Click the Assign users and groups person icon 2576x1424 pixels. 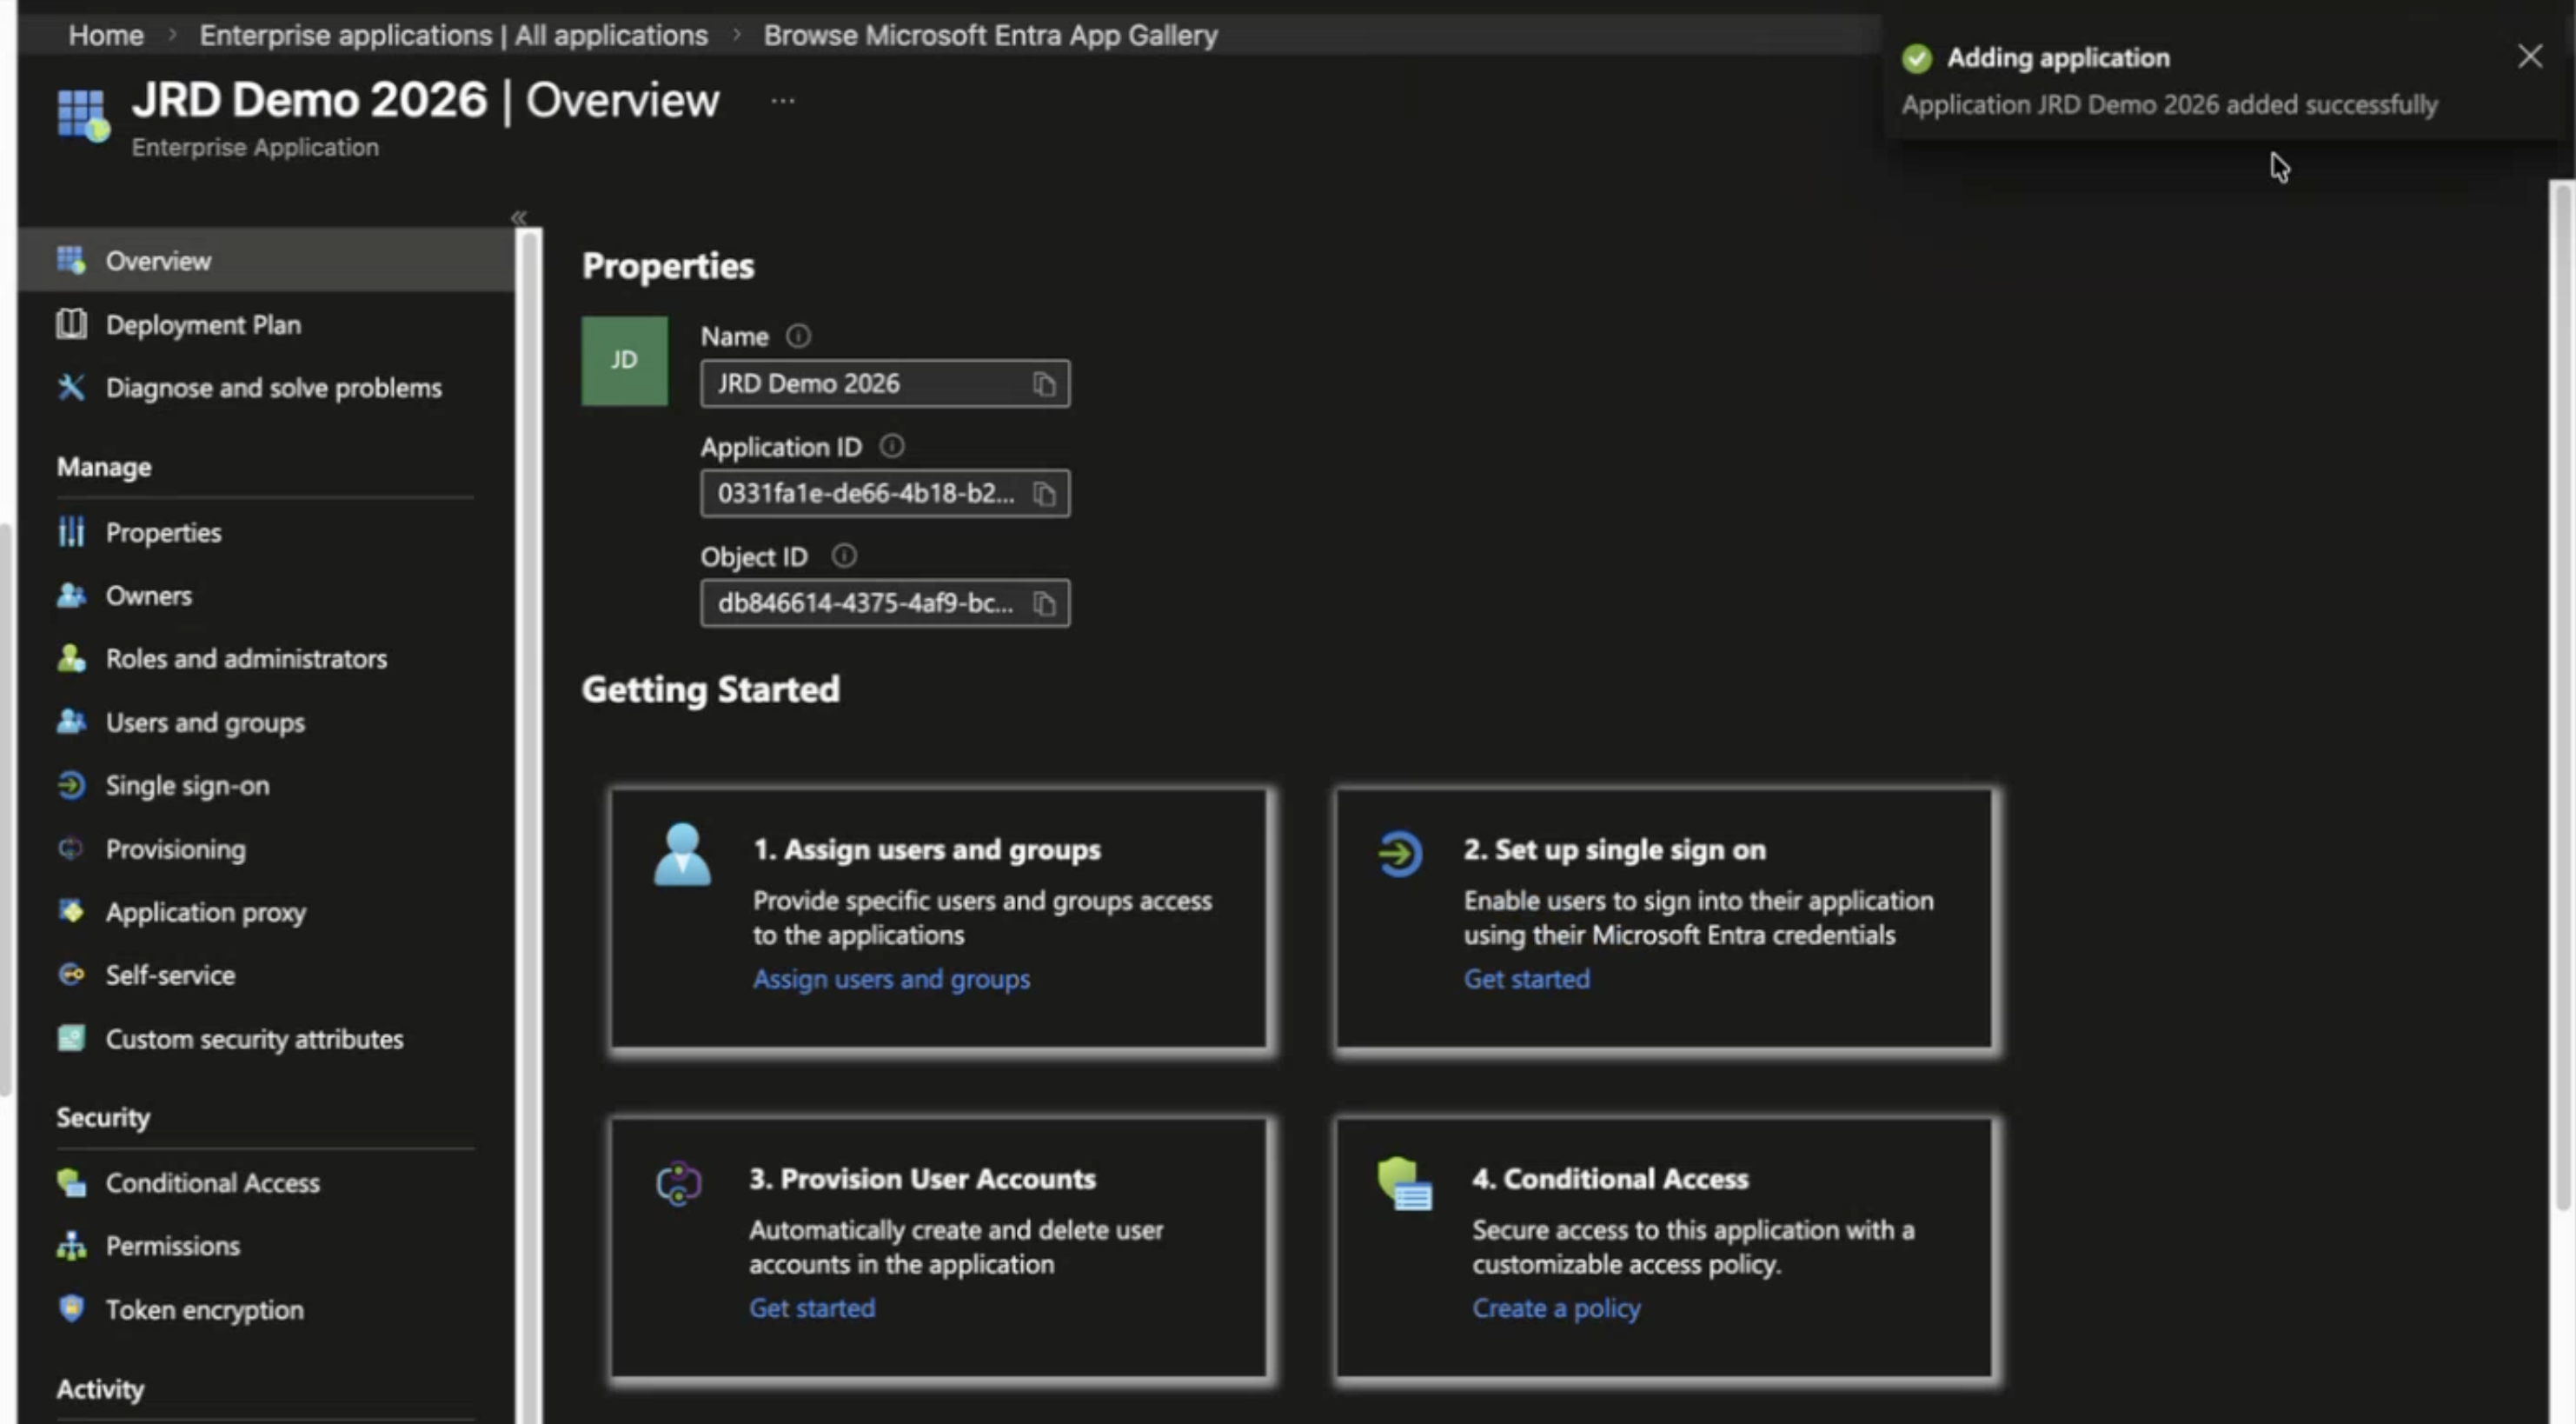tap(682, 855)
